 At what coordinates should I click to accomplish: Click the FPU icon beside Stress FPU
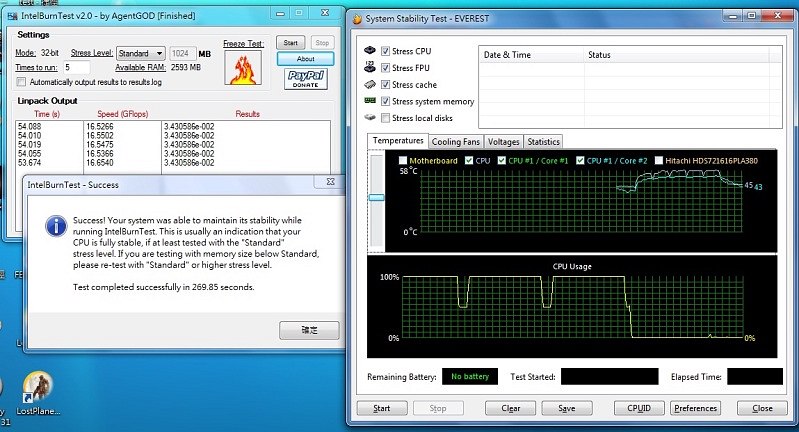[370, 67]
